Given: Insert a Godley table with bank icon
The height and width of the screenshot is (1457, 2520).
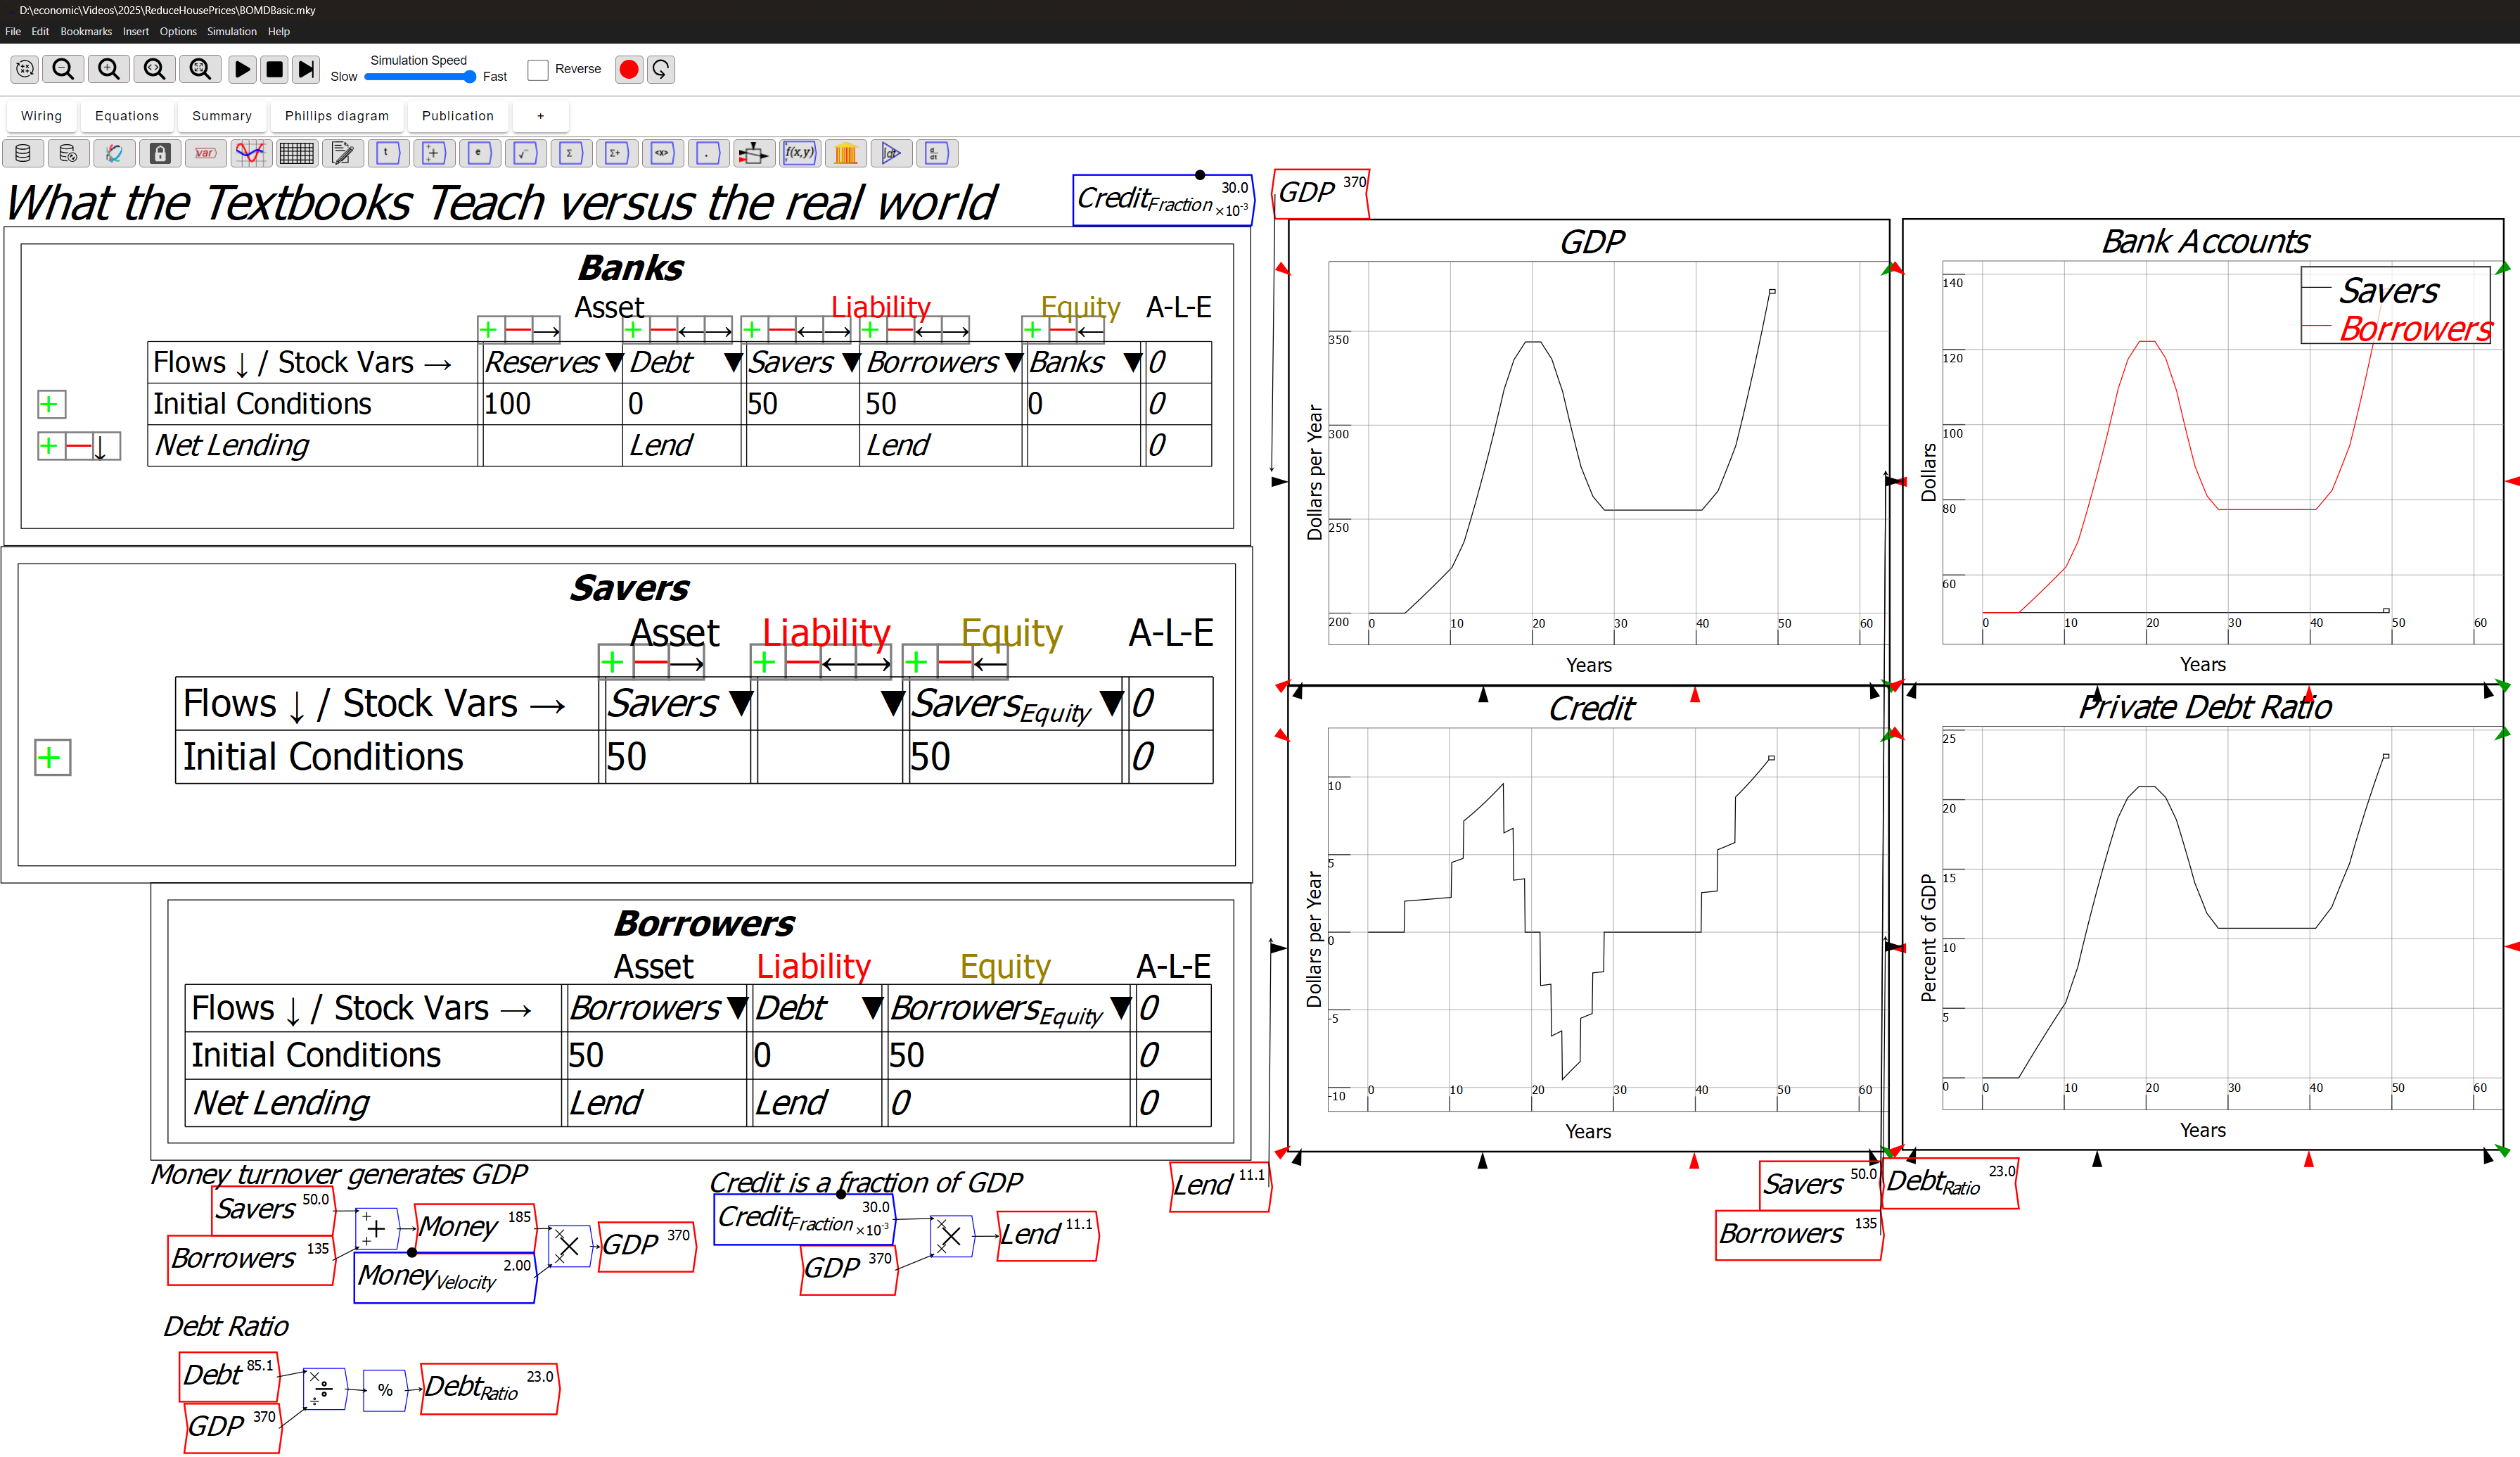Looking at the screenshot, I should [x=845, y=153].
